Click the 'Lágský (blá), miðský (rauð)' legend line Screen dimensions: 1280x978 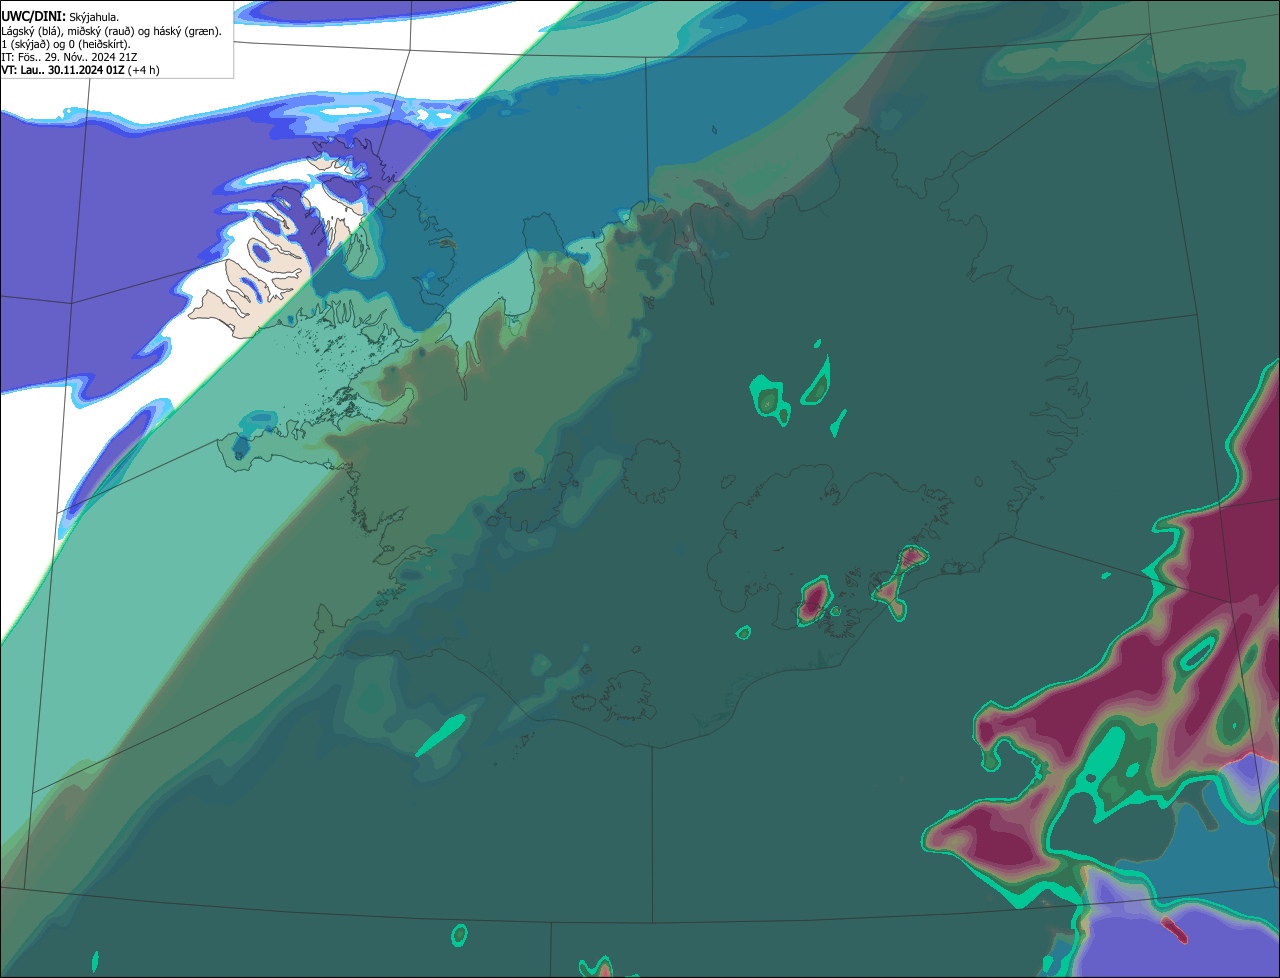[x=112, y=31]
